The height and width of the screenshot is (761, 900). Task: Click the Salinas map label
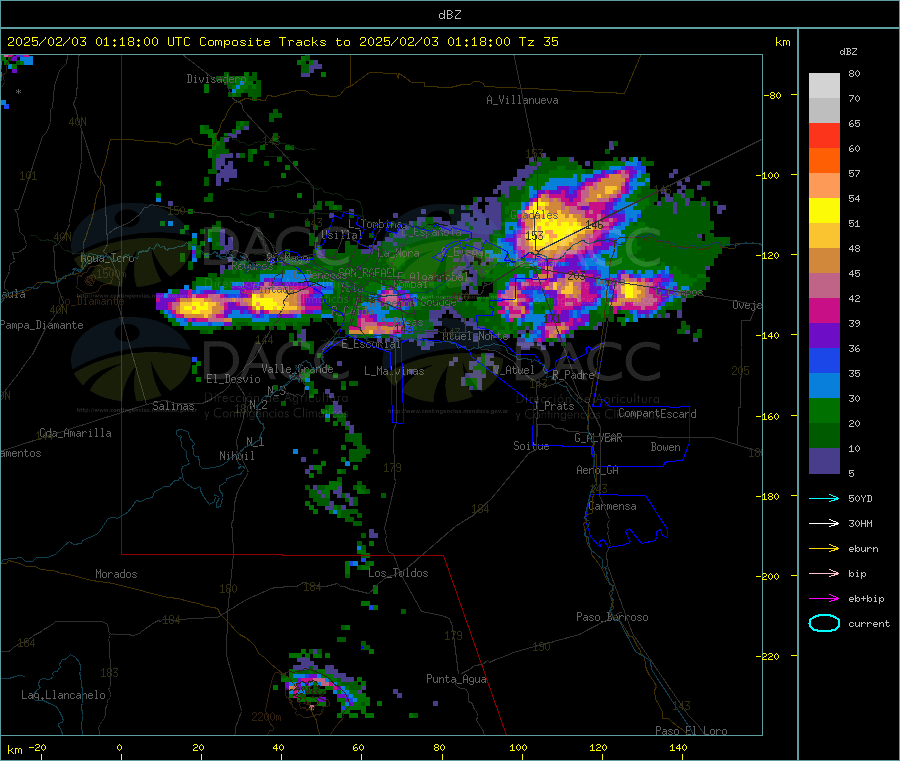pyautogui.click(x=173, y=406)
